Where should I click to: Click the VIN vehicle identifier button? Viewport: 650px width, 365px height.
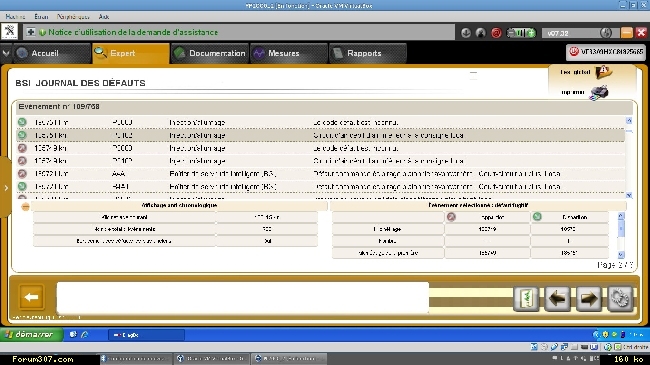606,52
